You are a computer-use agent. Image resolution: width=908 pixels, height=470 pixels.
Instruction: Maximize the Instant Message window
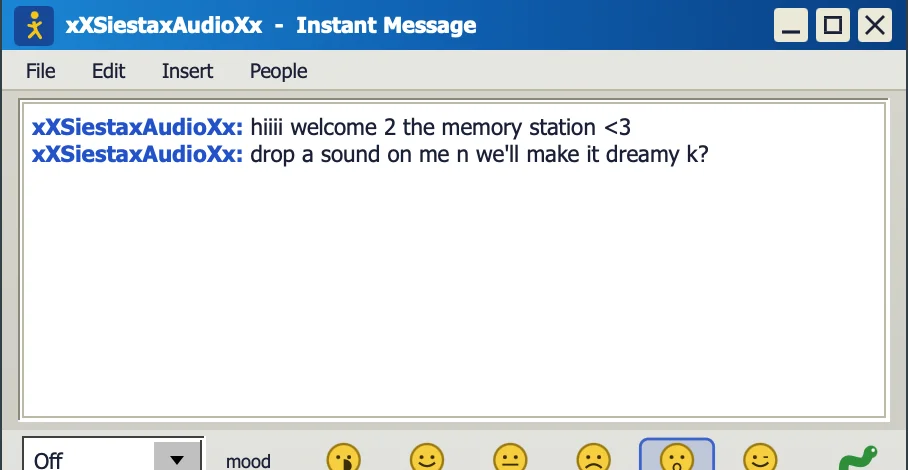point(833,25)
